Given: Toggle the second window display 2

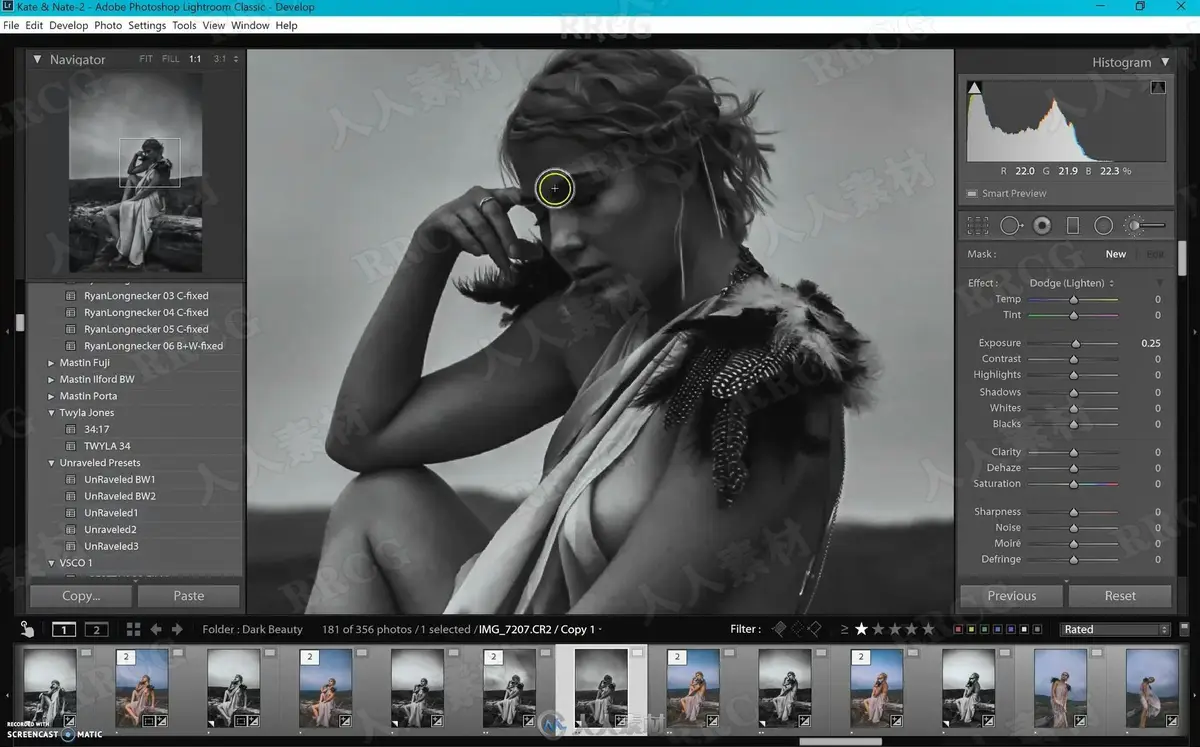Looking at the screenshot, I should 96,629.
